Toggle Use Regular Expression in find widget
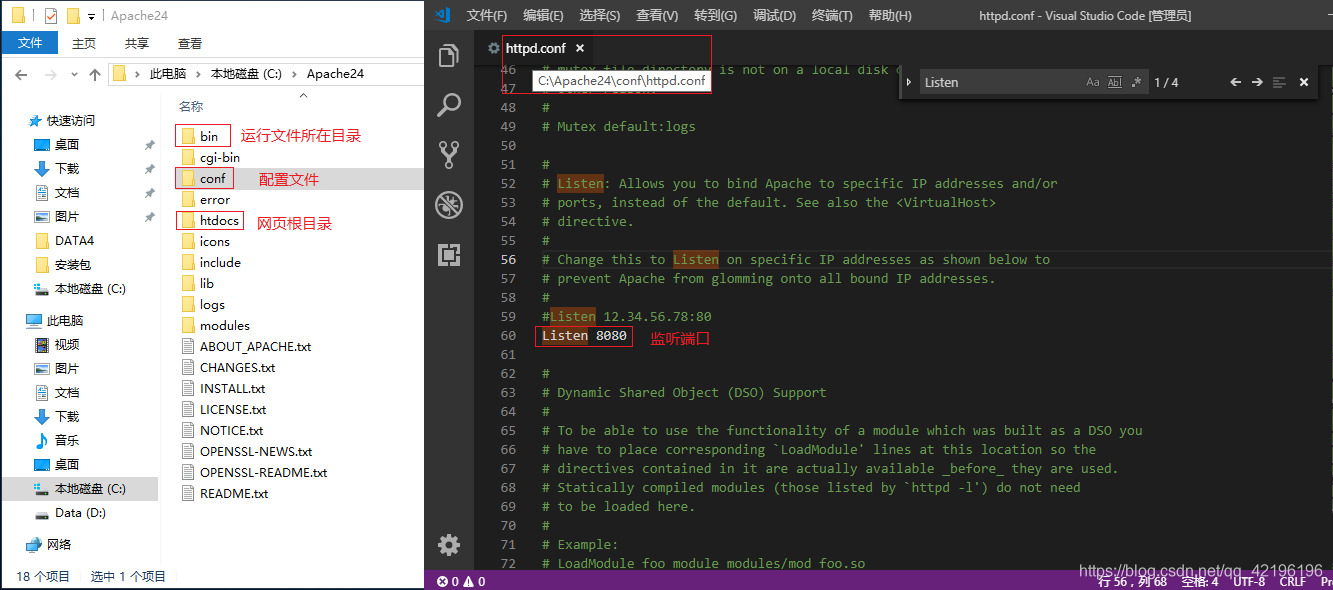The height and width of the screenshot is (590, 1333). (1136, 82)
